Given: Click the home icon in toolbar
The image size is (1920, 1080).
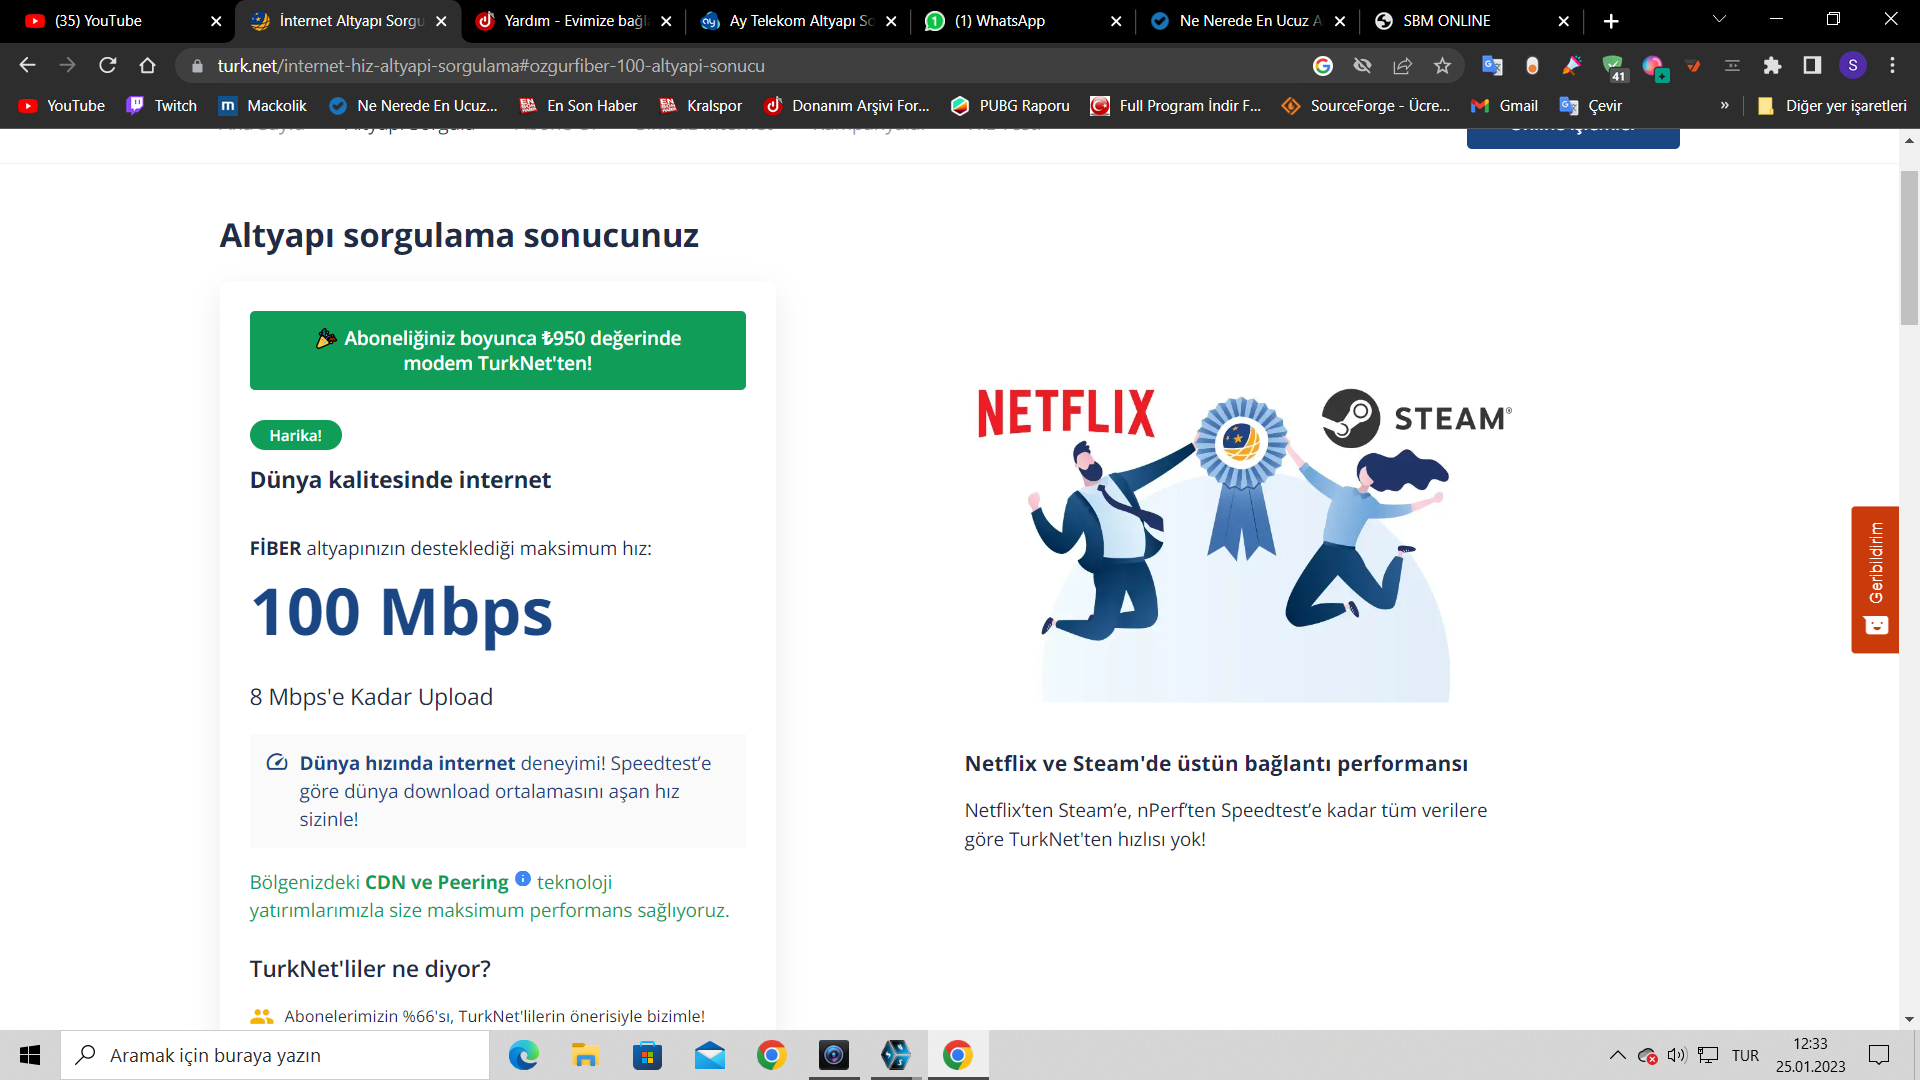Looking at the screenshot, I should (148, 66).
